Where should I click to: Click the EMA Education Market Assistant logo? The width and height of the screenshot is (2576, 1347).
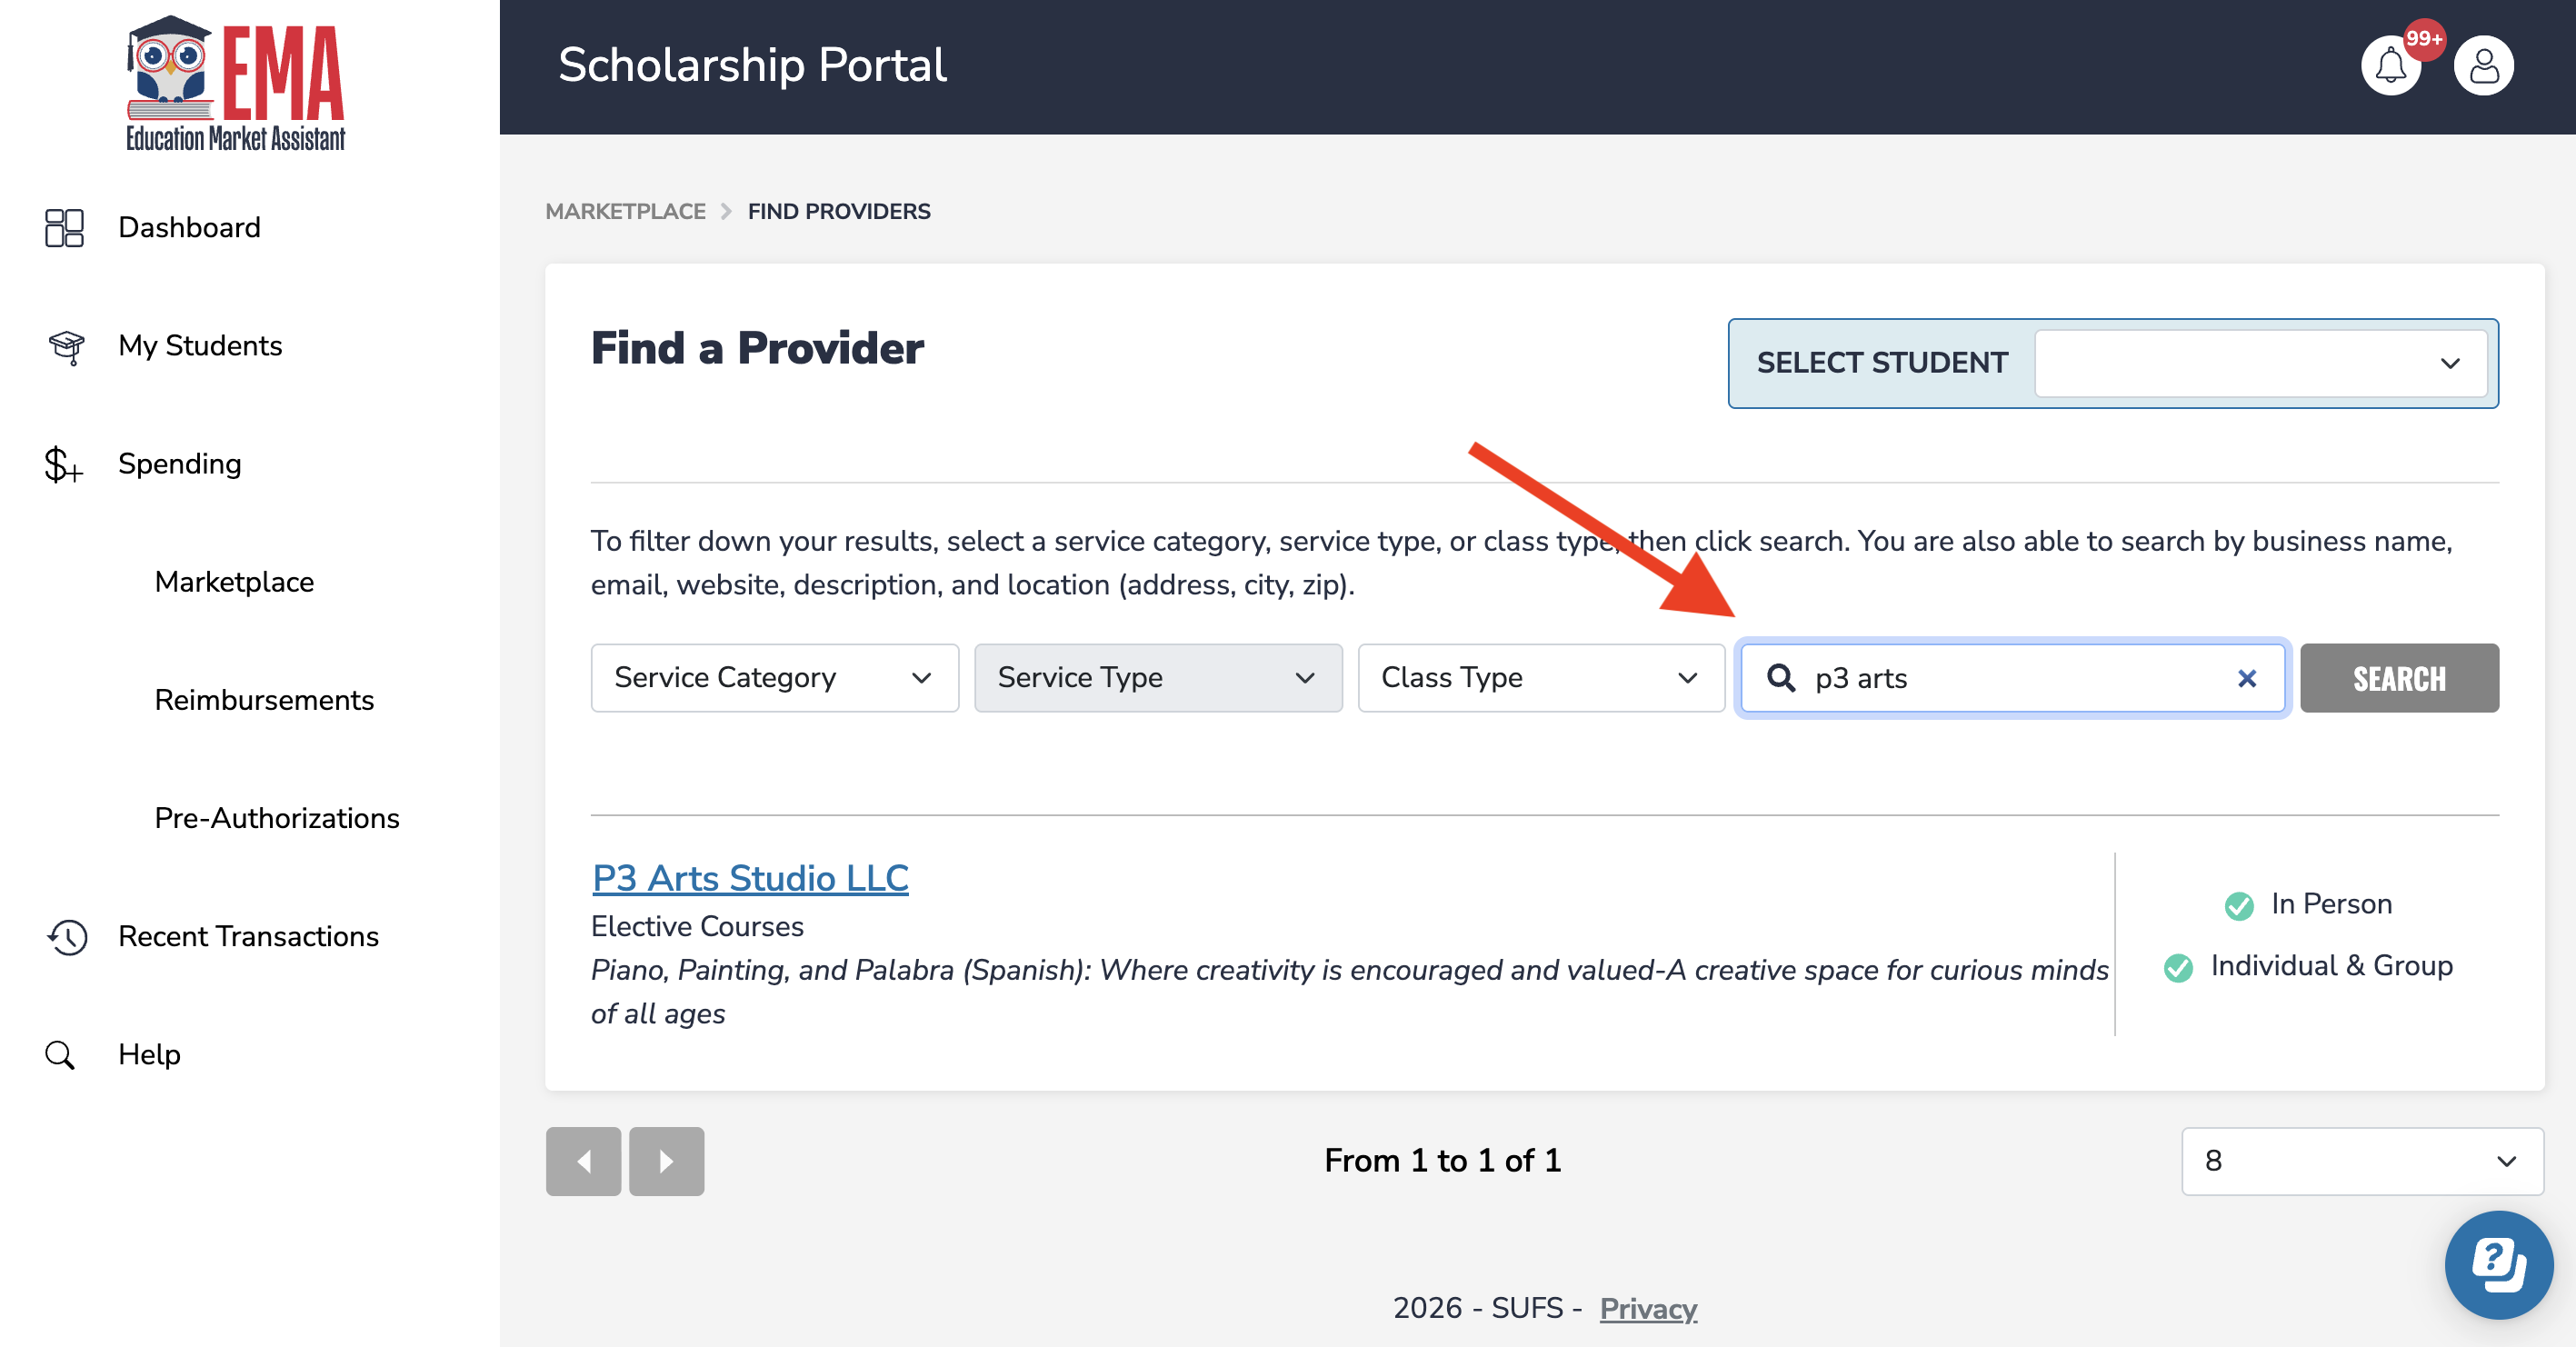236,84
